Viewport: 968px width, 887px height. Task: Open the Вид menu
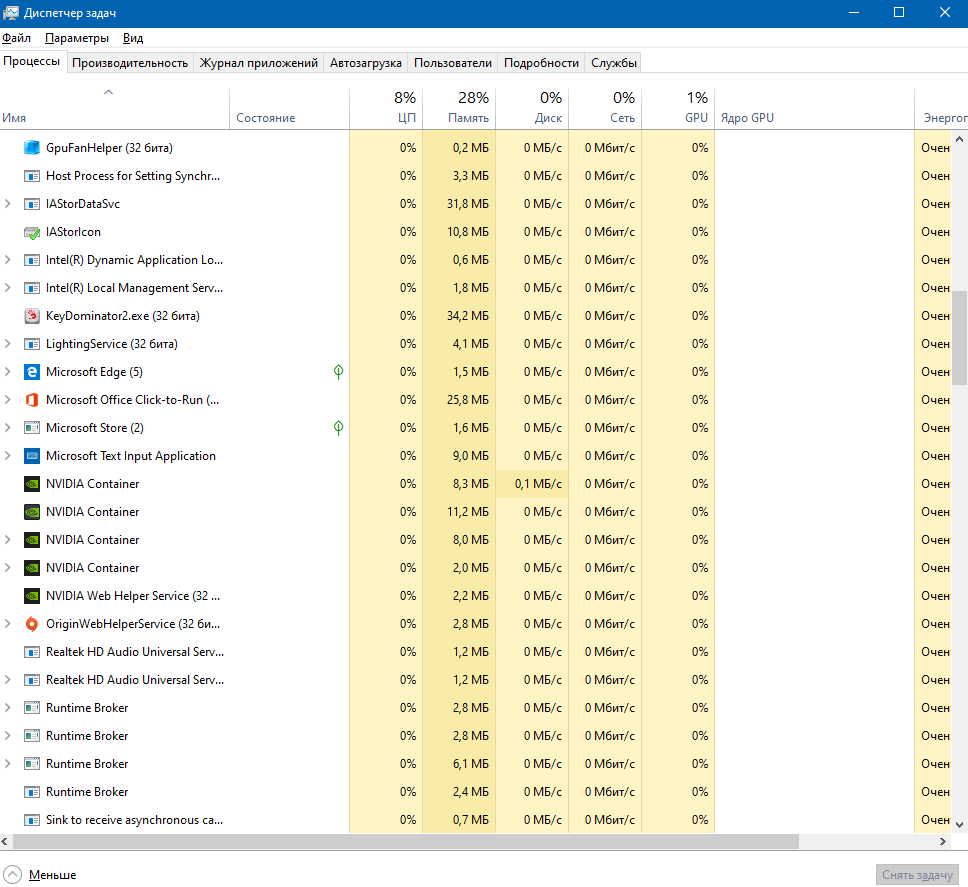tap(133, 38)
